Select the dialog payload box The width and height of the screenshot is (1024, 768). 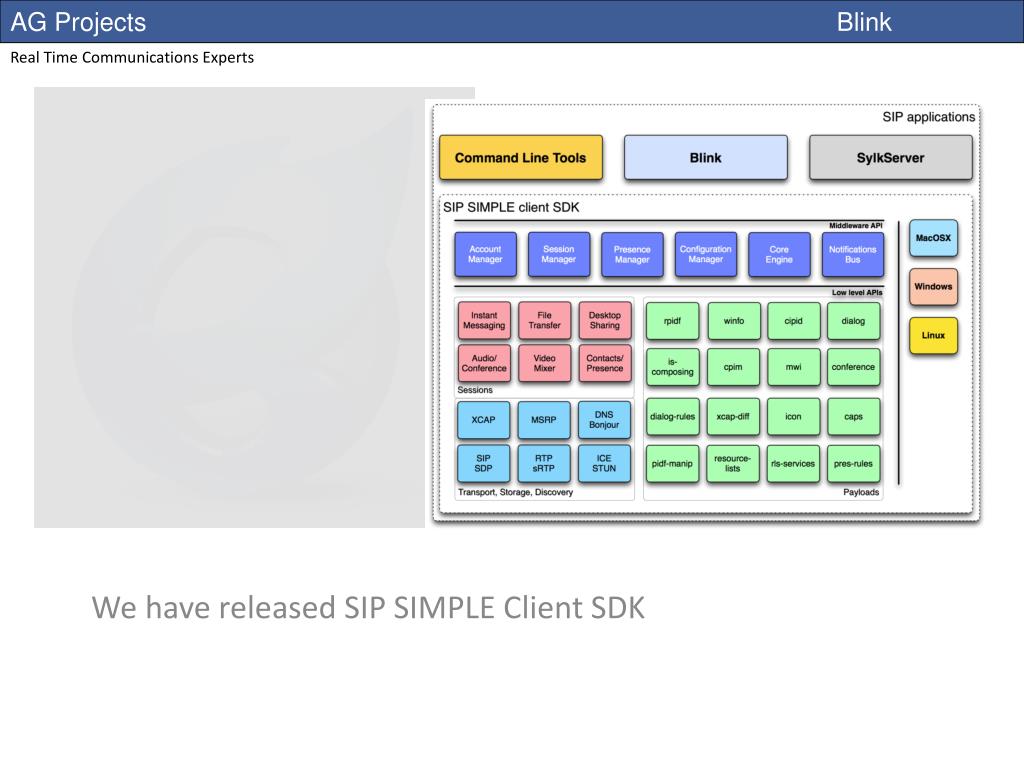pyautogui.click(x=853, y=321)
